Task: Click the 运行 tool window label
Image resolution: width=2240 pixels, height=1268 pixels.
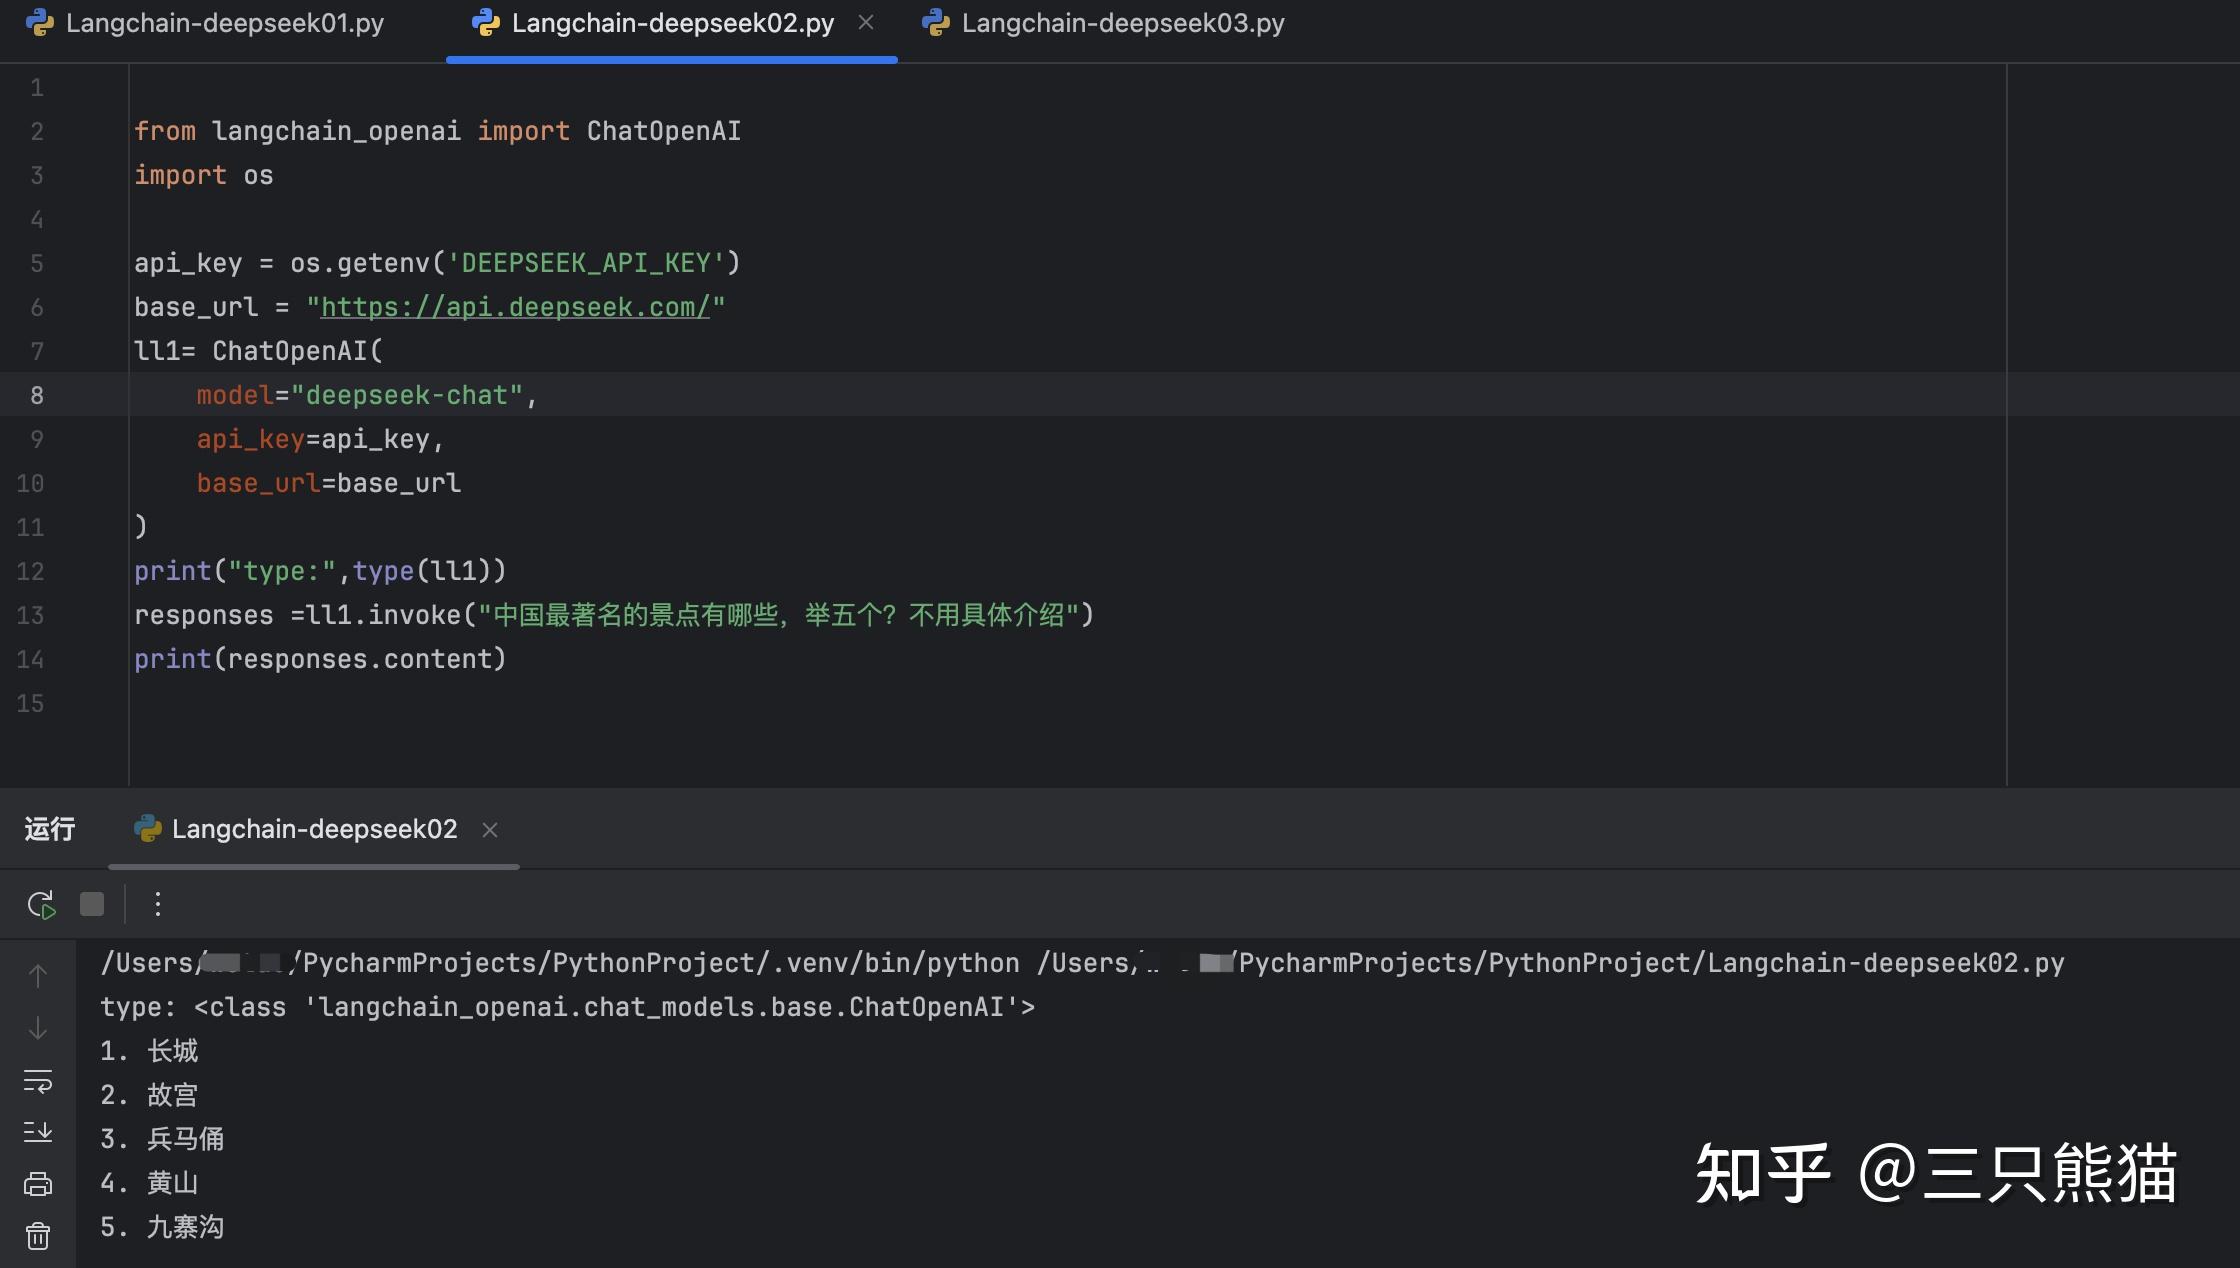Action: [x=50, y=830]
